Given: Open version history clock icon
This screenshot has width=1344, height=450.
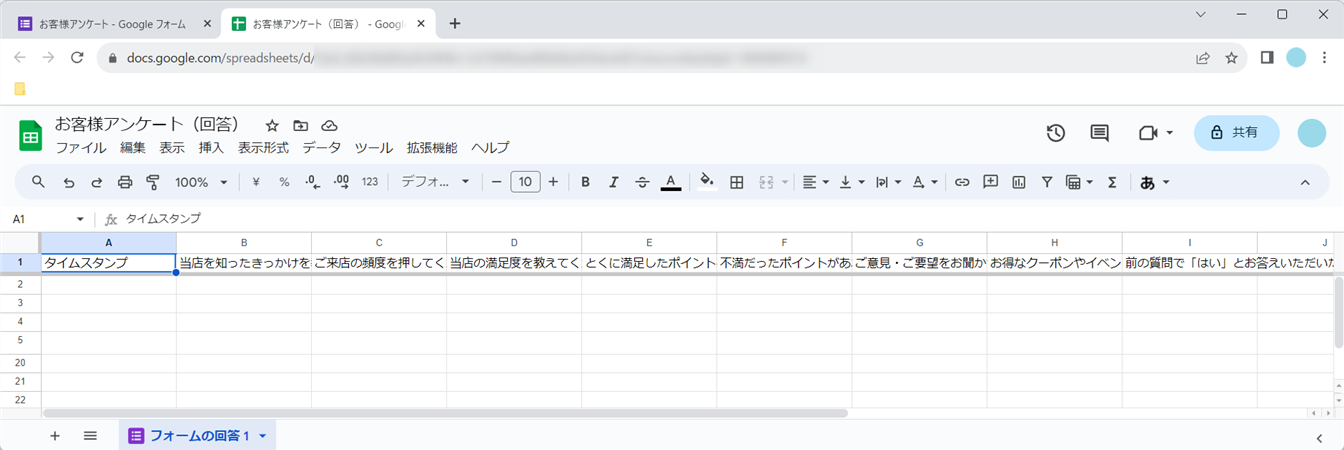Looking at the screenshot, I should pyautogui.click(x=1055, y=133).
